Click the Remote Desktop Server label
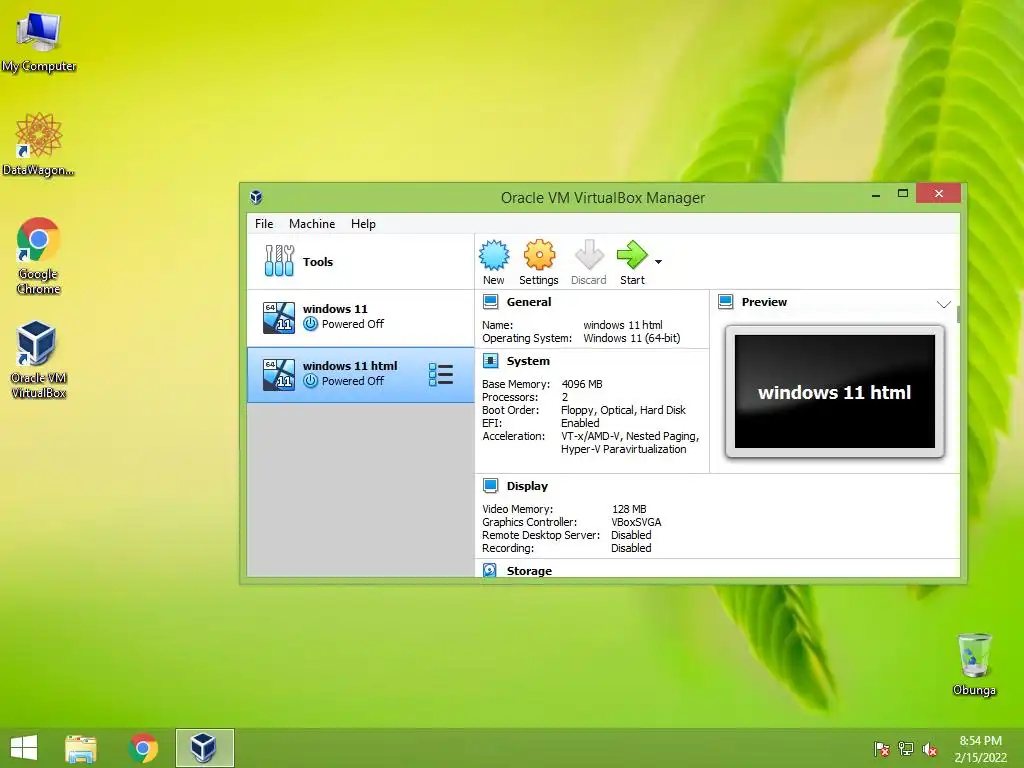The height and width of the screenshot is (768, 1024). pos(541,535)
